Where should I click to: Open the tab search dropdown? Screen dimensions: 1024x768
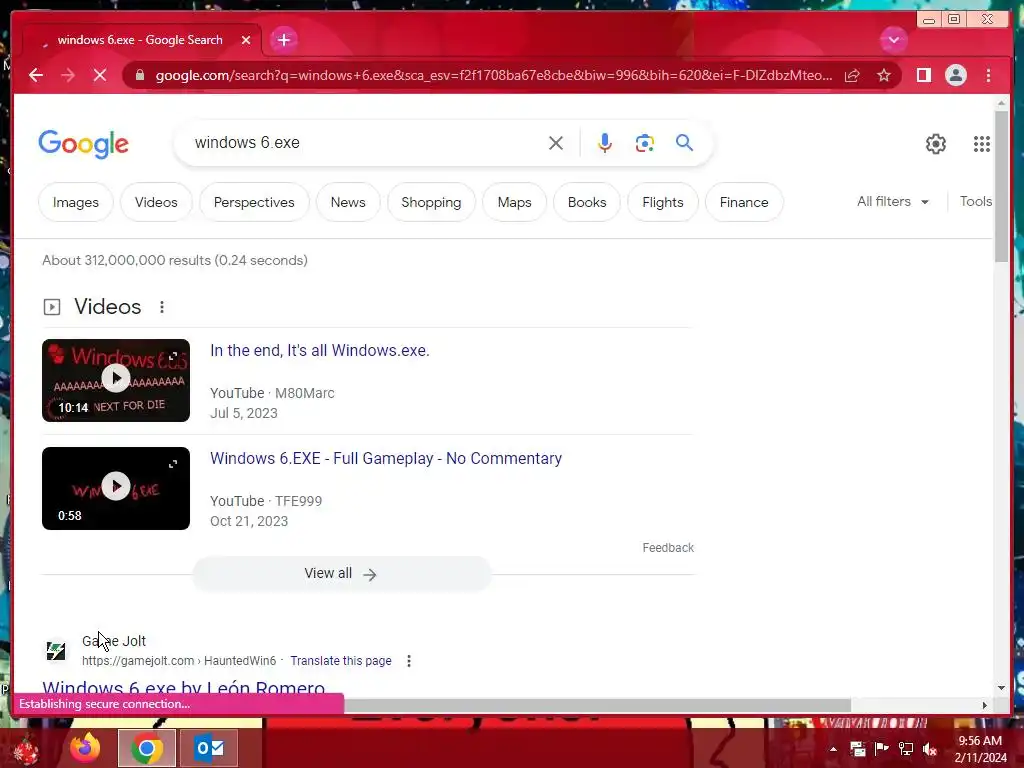[893, 40]
